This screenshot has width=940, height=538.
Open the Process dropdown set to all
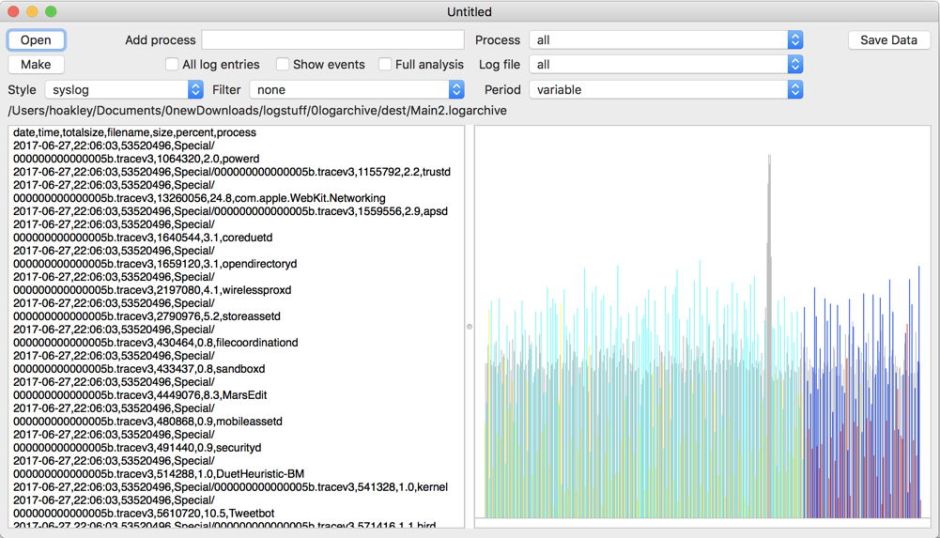[x=666, y=40]
